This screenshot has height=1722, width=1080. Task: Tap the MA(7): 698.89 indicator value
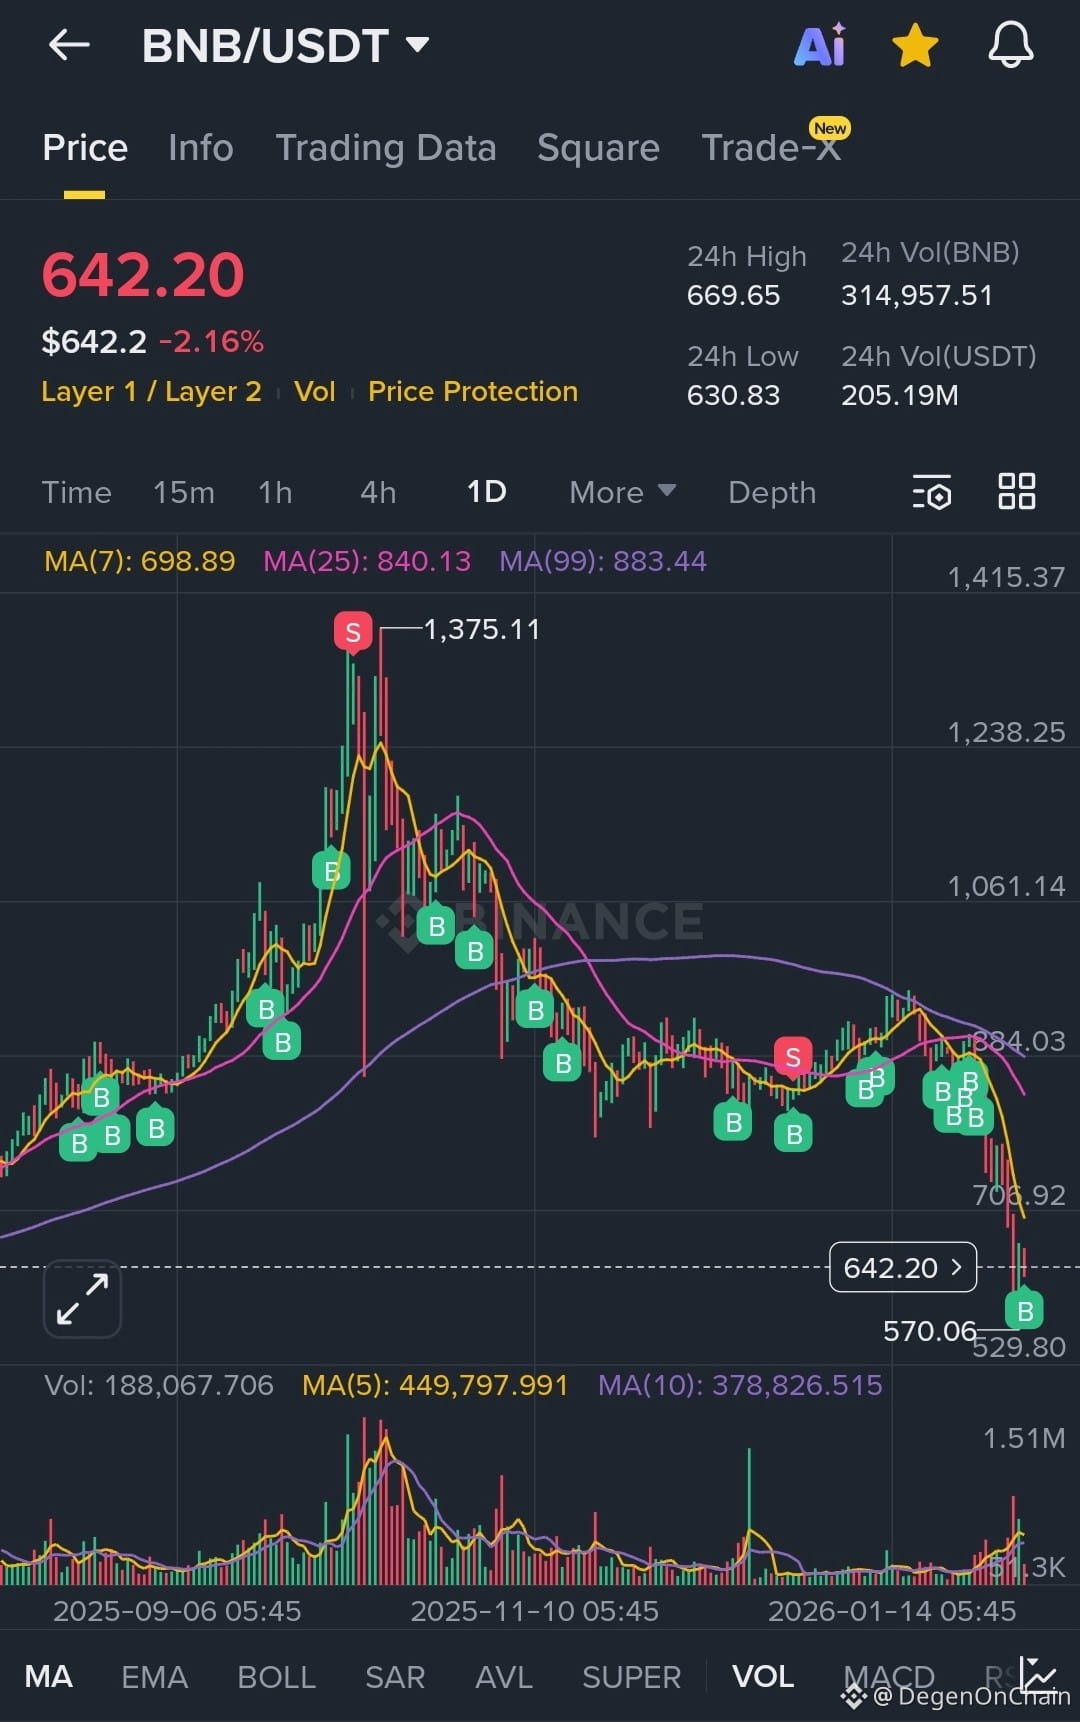click(x=140, y=561)
